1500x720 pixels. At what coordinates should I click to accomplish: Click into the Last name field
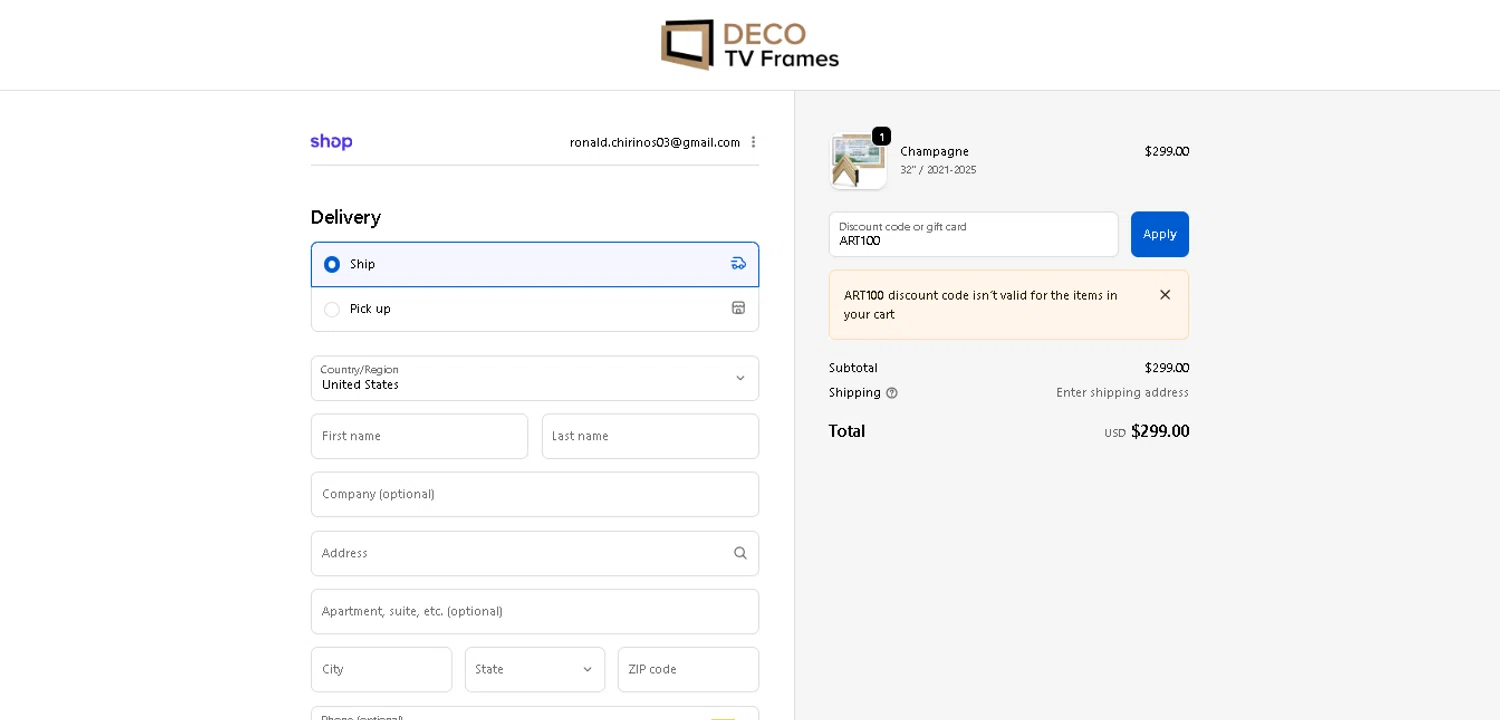point(650,437)
